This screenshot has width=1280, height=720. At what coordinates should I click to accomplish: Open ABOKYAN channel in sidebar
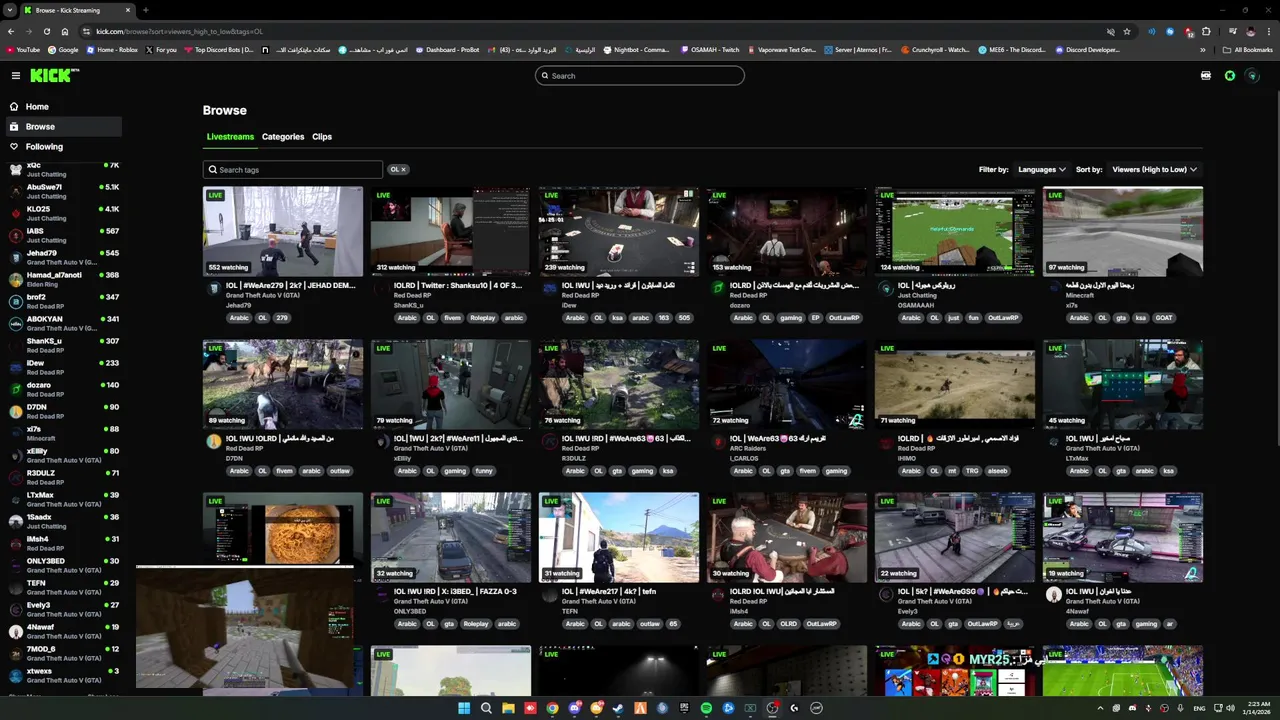(62, 323)
